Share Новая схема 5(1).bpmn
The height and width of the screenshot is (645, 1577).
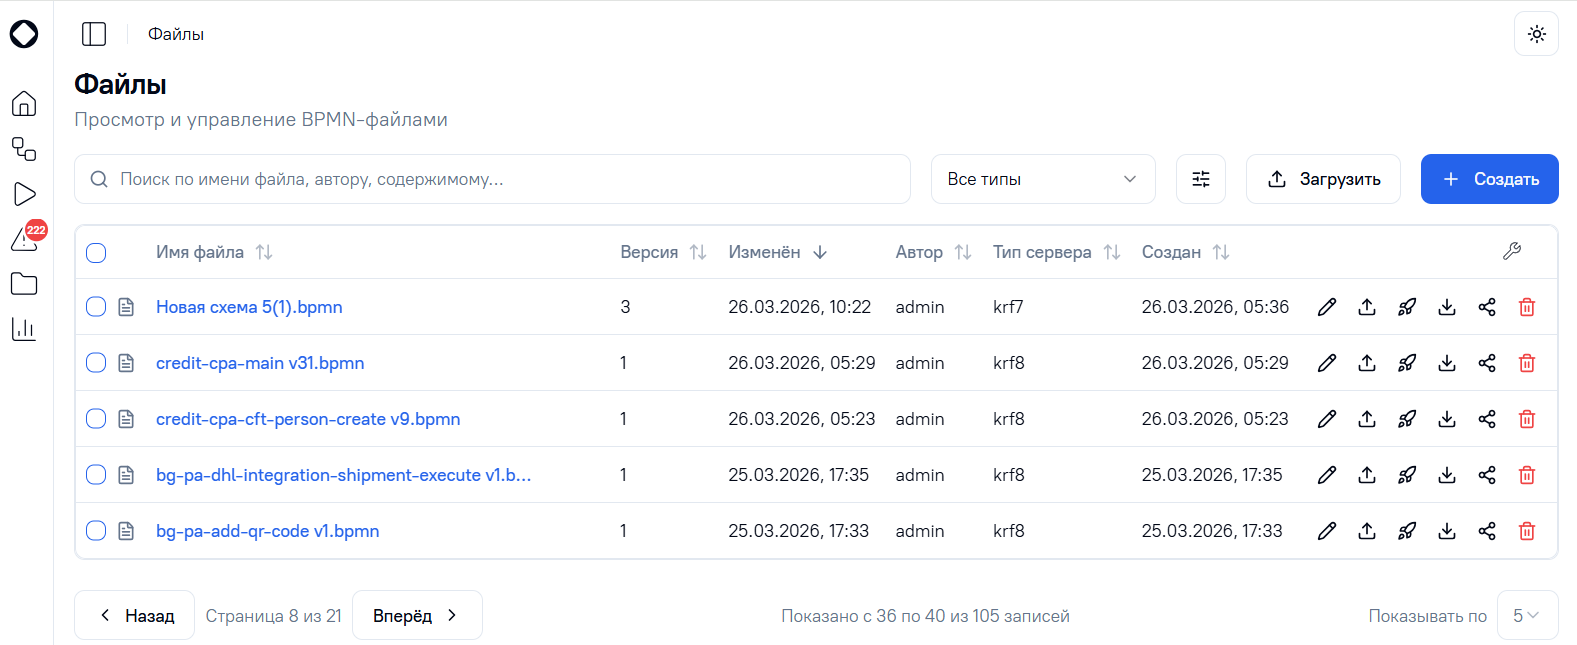click(x=1487, y=307)
